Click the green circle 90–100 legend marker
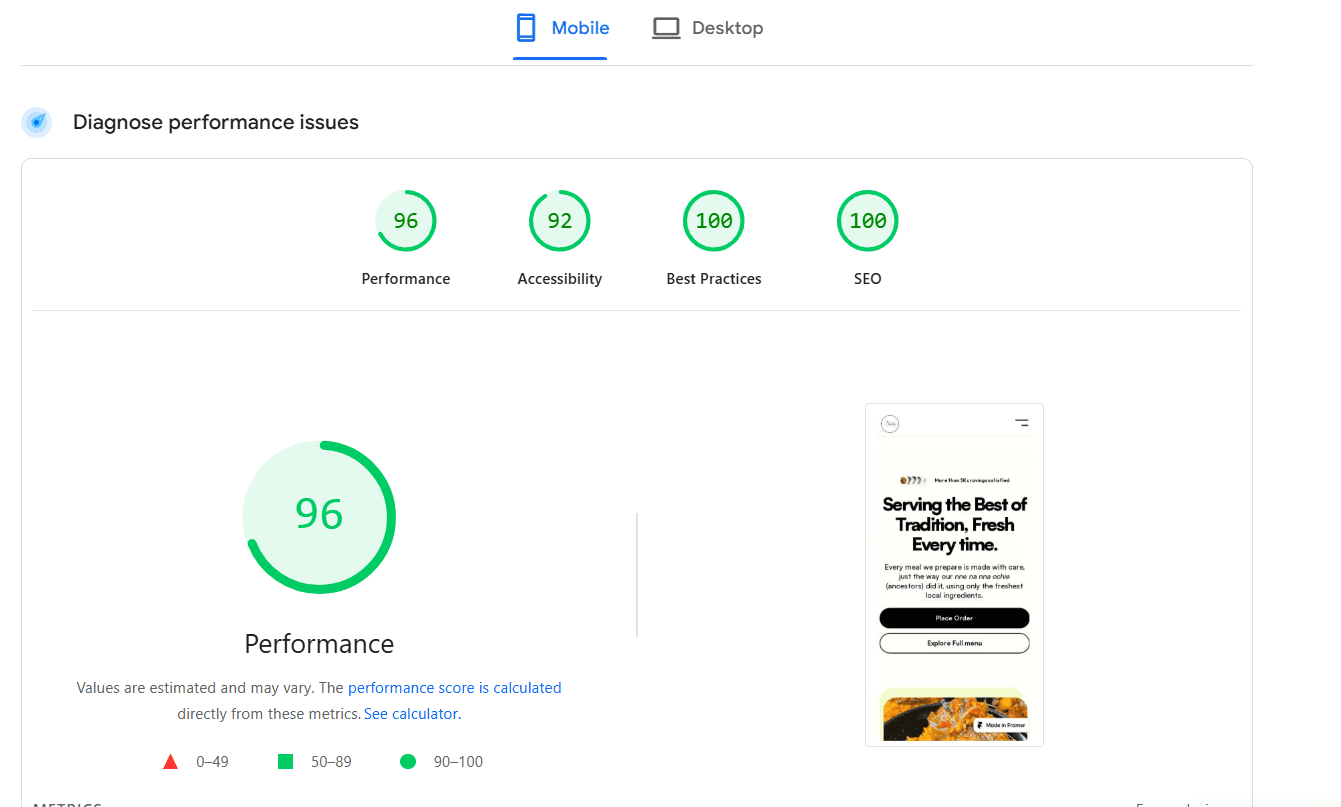1341x807 pixels. click(x=408, y=761)
